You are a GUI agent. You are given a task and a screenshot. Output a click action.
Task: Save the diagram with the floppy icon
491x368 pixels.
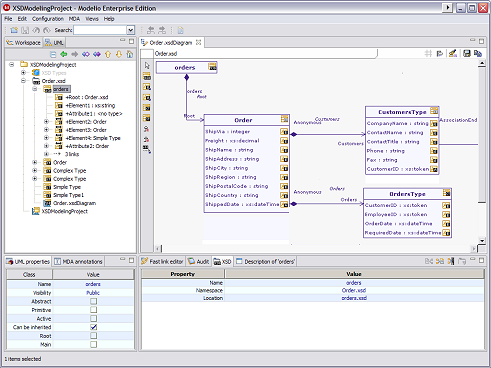click(x=467, y=53)
